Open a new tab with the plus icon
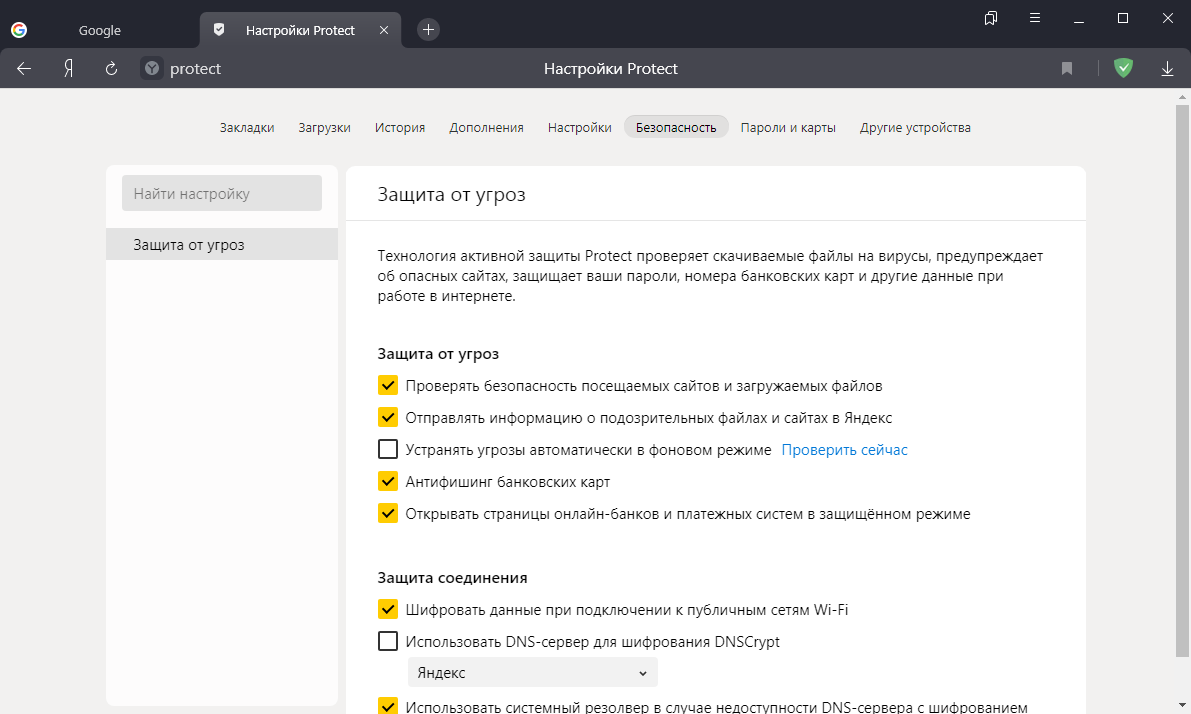Screen dimensions: 1191x714 coord(428,30)
